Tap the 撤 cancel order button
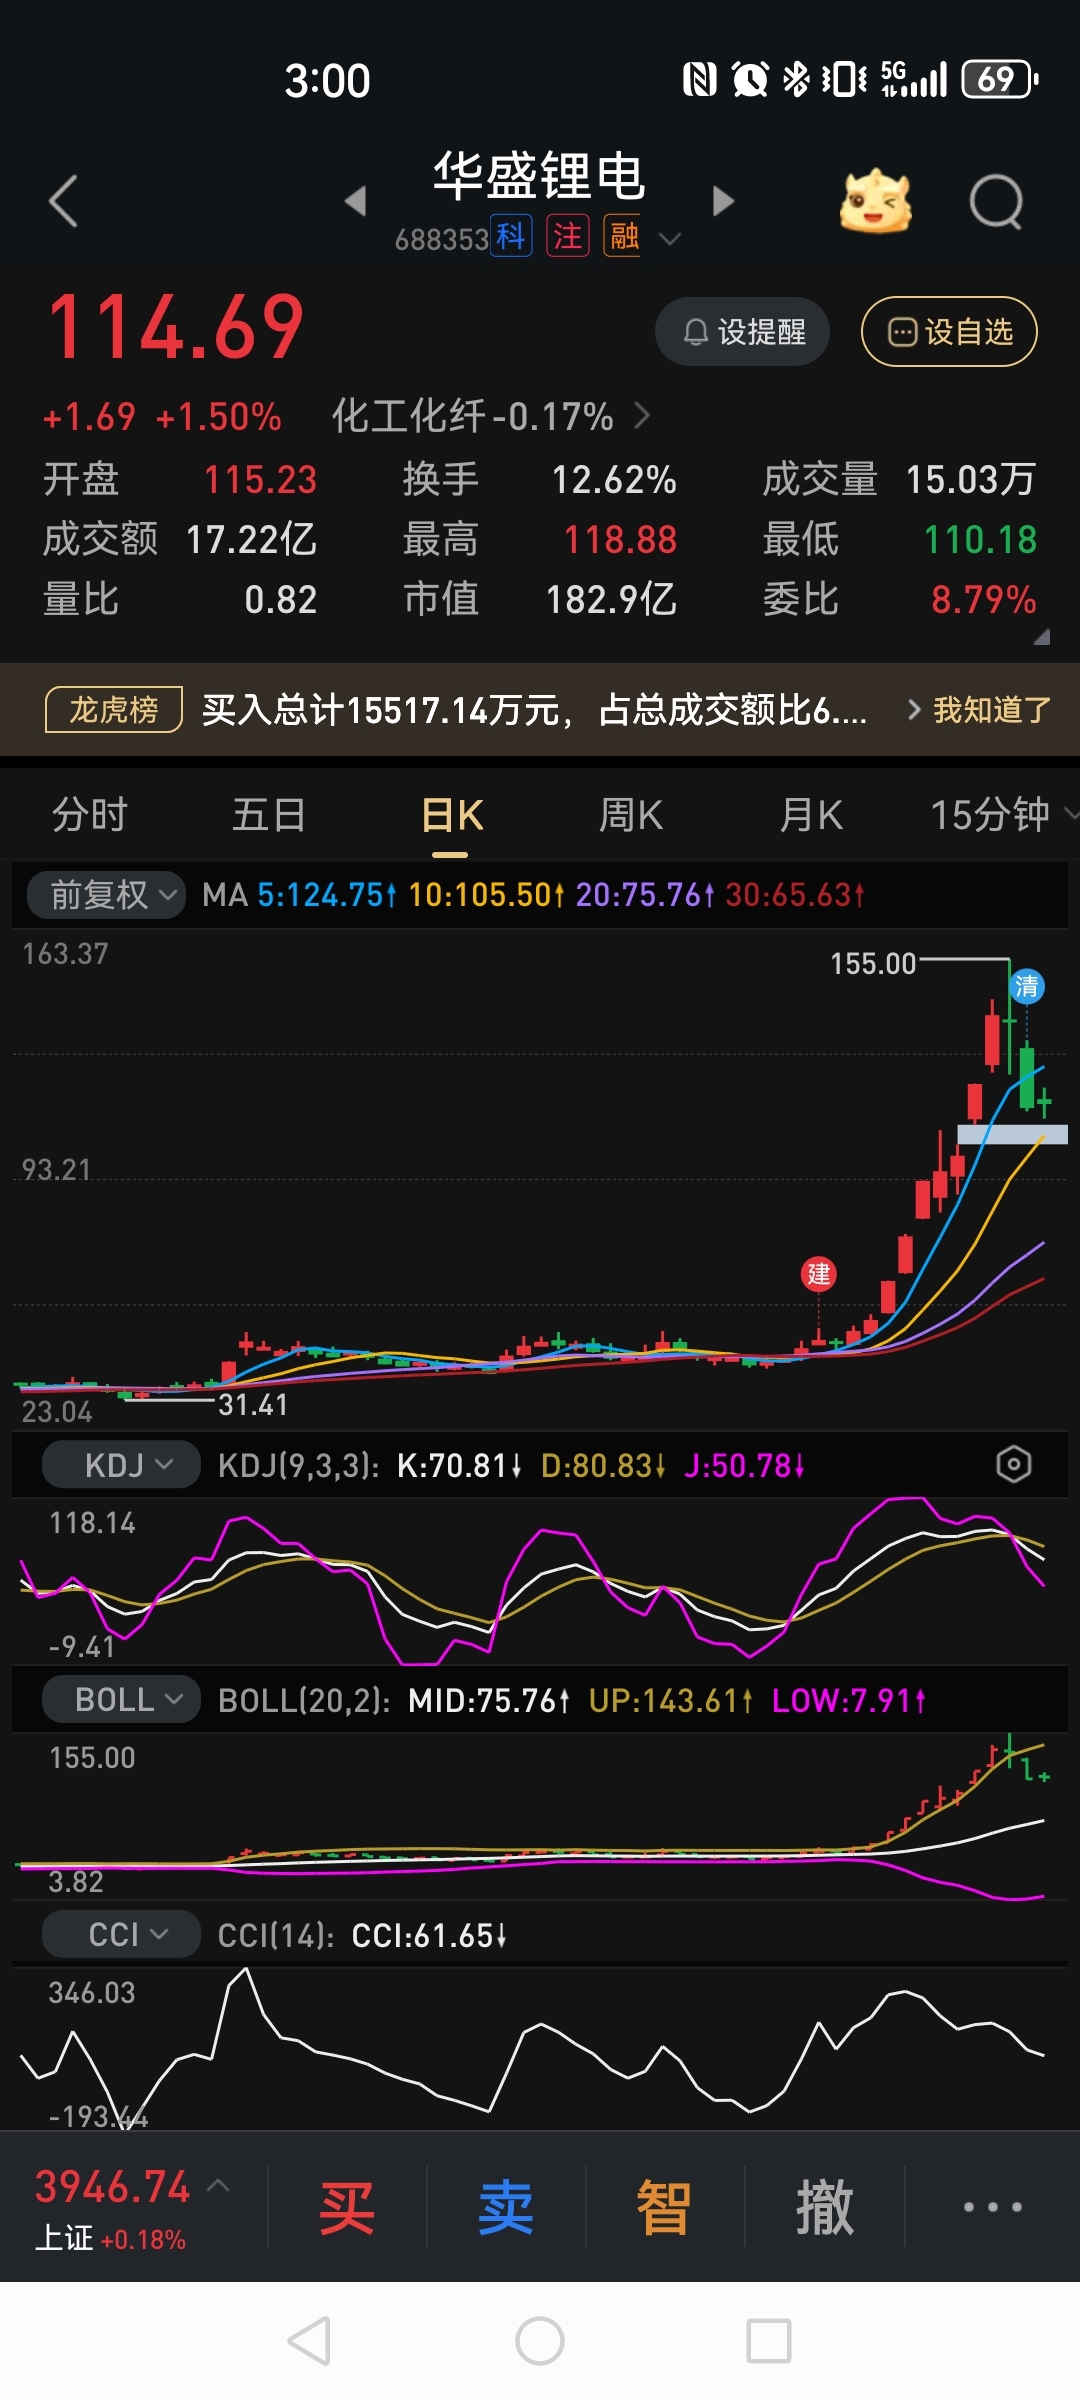The height and width of the screenshot is (2400, 1080). pyautogui.click(x=825, y=2207)
